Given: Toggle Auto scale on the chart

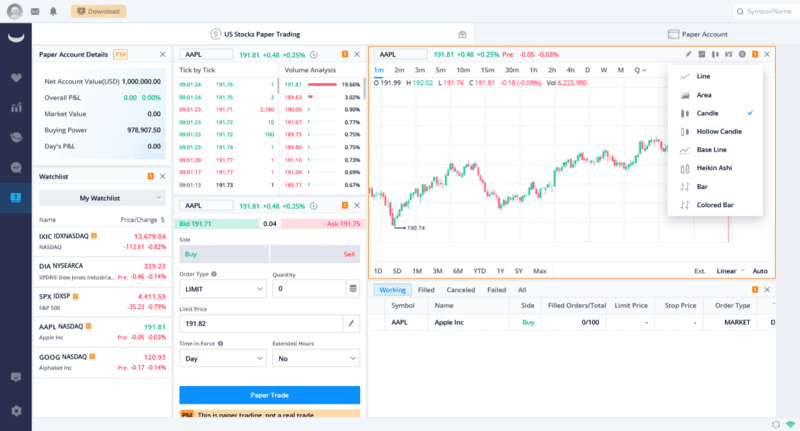Looking at the screenshot, I should tap(760, 271).
